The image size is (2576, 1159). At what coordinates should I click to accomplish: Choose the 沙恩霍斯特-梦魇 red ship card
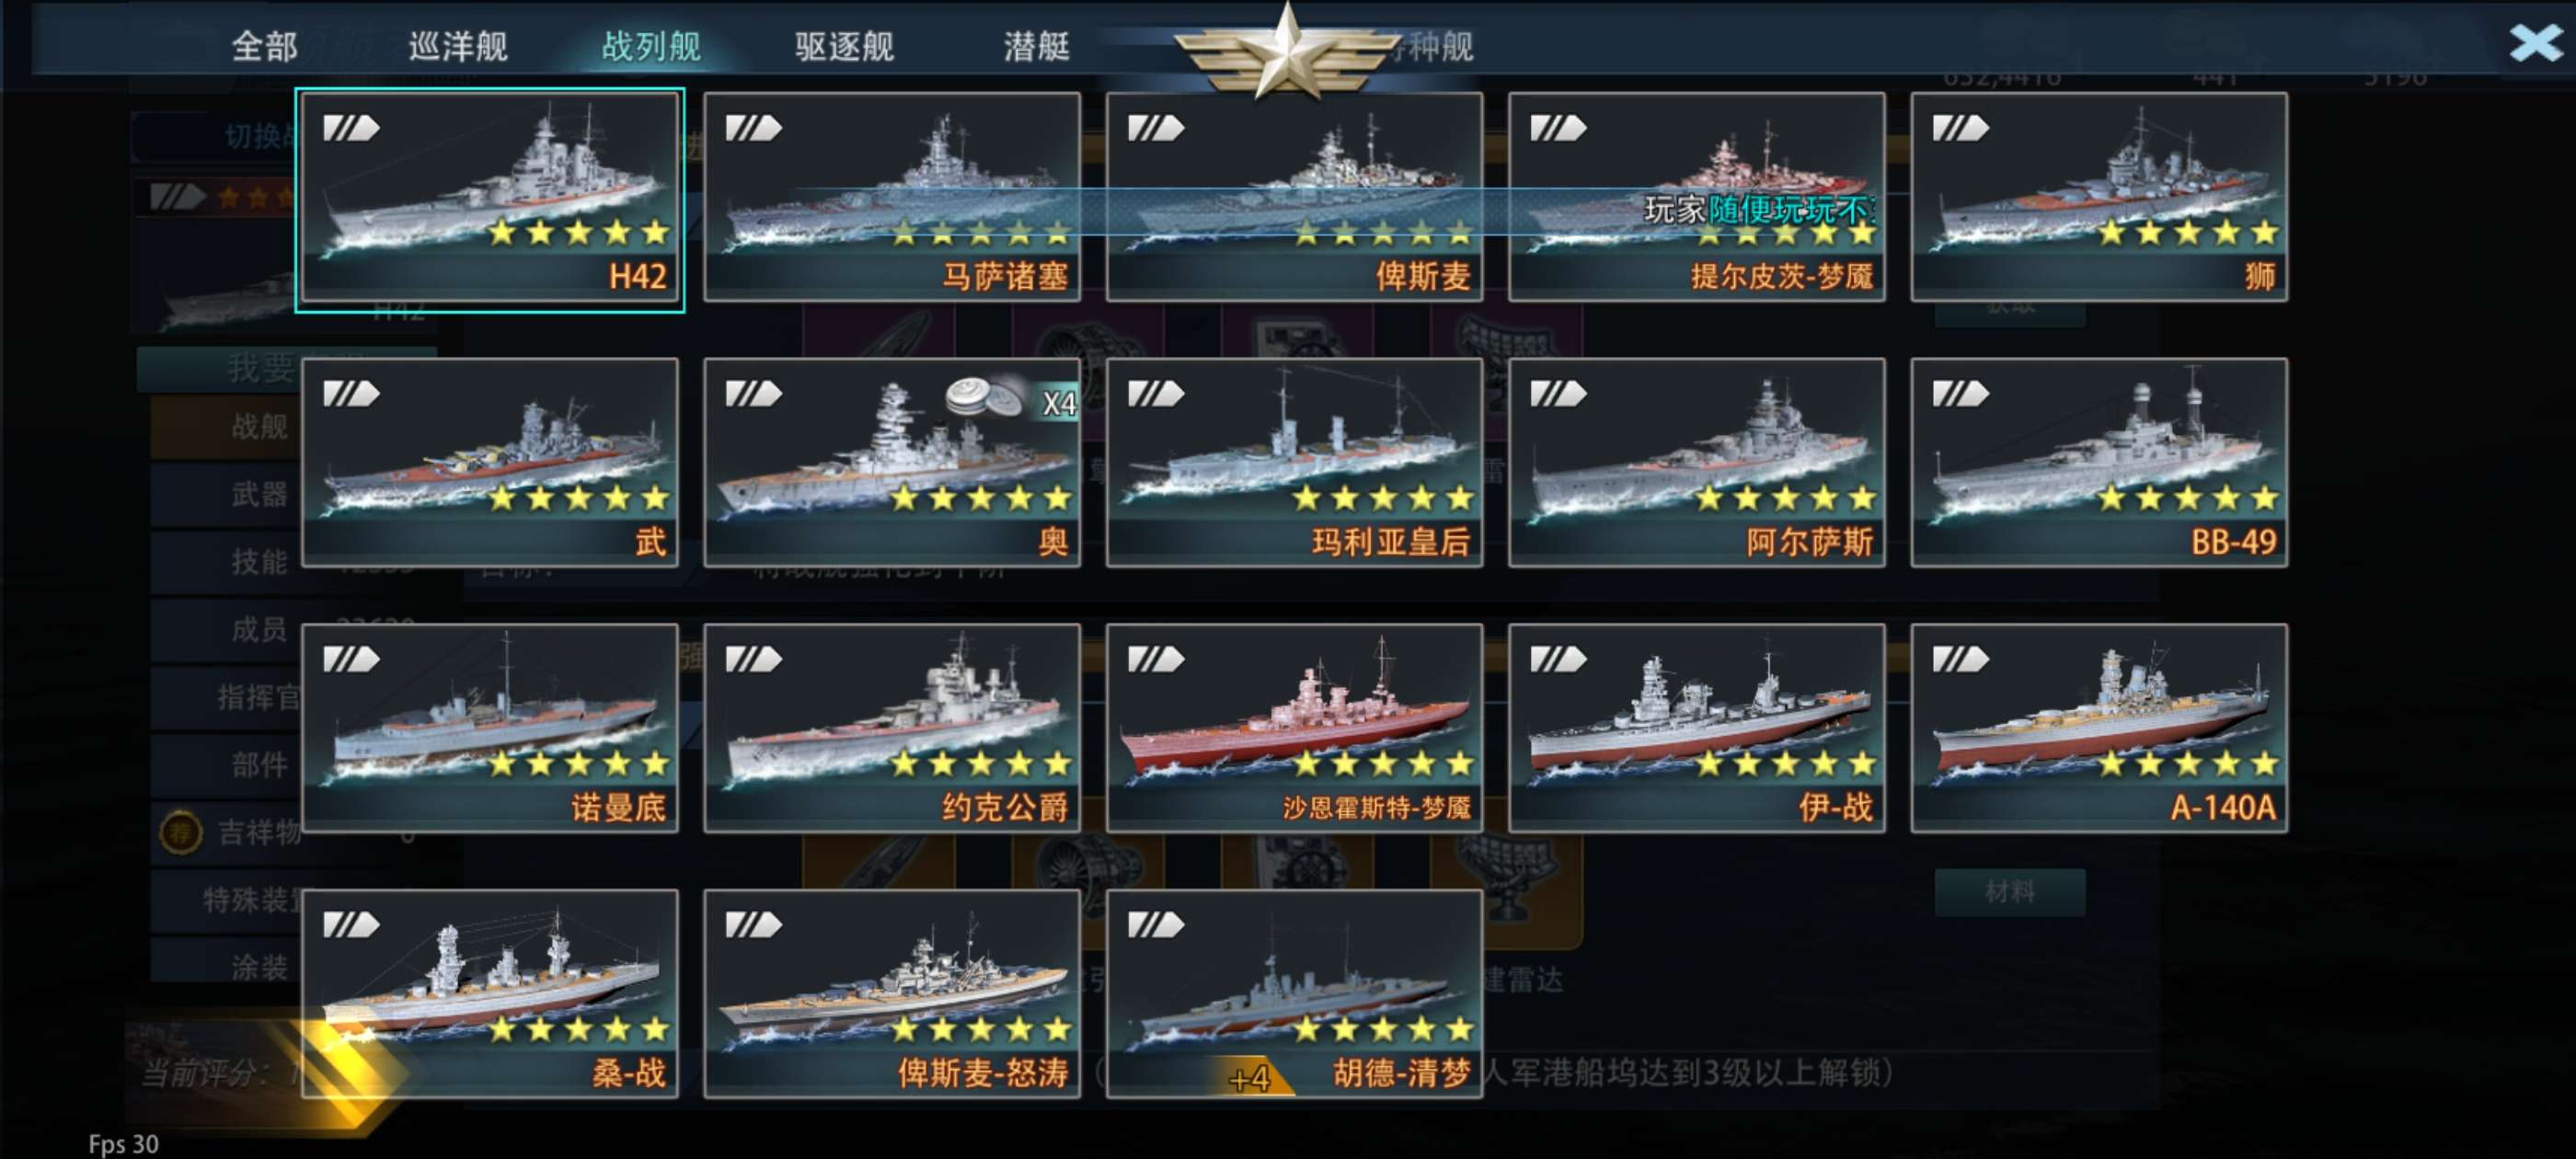coord(1294,728)
